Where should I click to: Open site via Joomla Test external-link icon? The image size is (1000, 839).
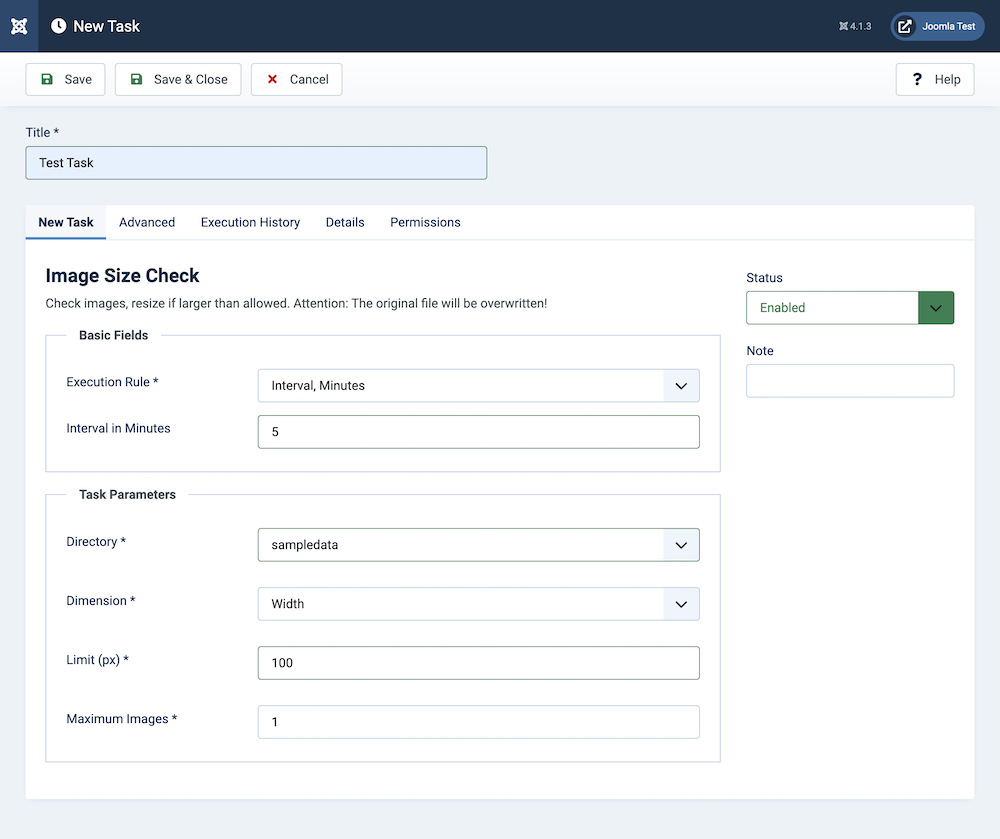click(x=905, y=26)
